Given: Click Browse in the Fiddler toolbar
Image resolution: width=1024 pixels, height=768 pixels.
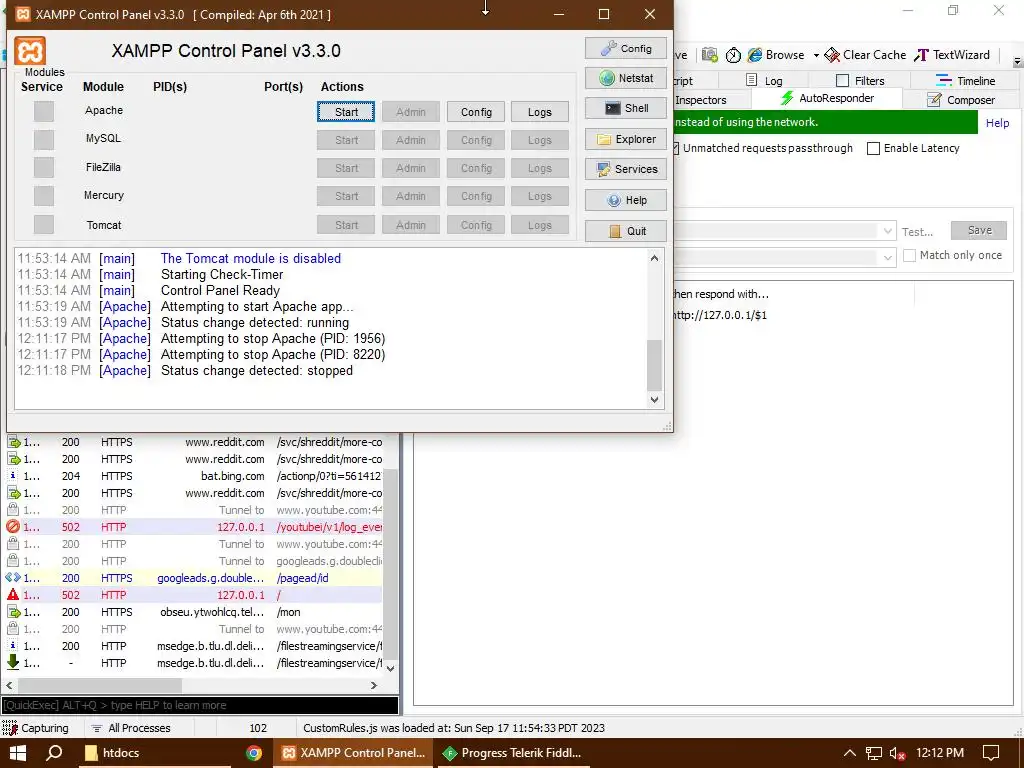Looking at the screenshot, I should click(776, 55).
